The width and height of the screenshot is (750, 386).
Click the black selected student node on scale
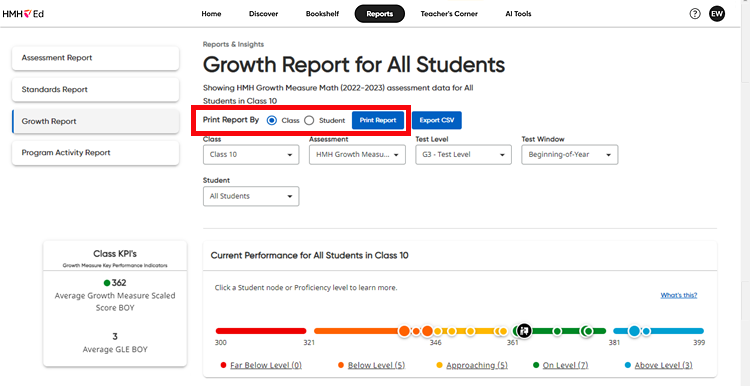tap(524, 331)
